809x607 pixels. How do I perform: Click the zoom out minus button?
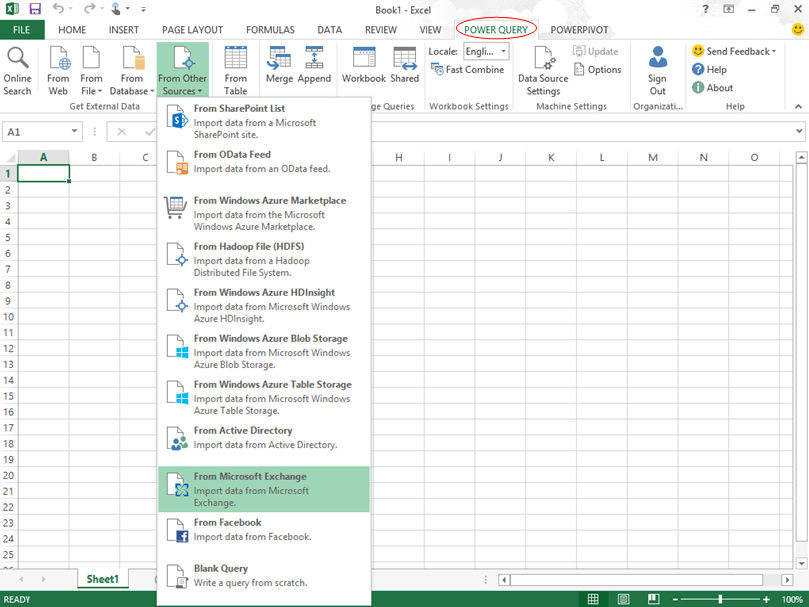675,599
